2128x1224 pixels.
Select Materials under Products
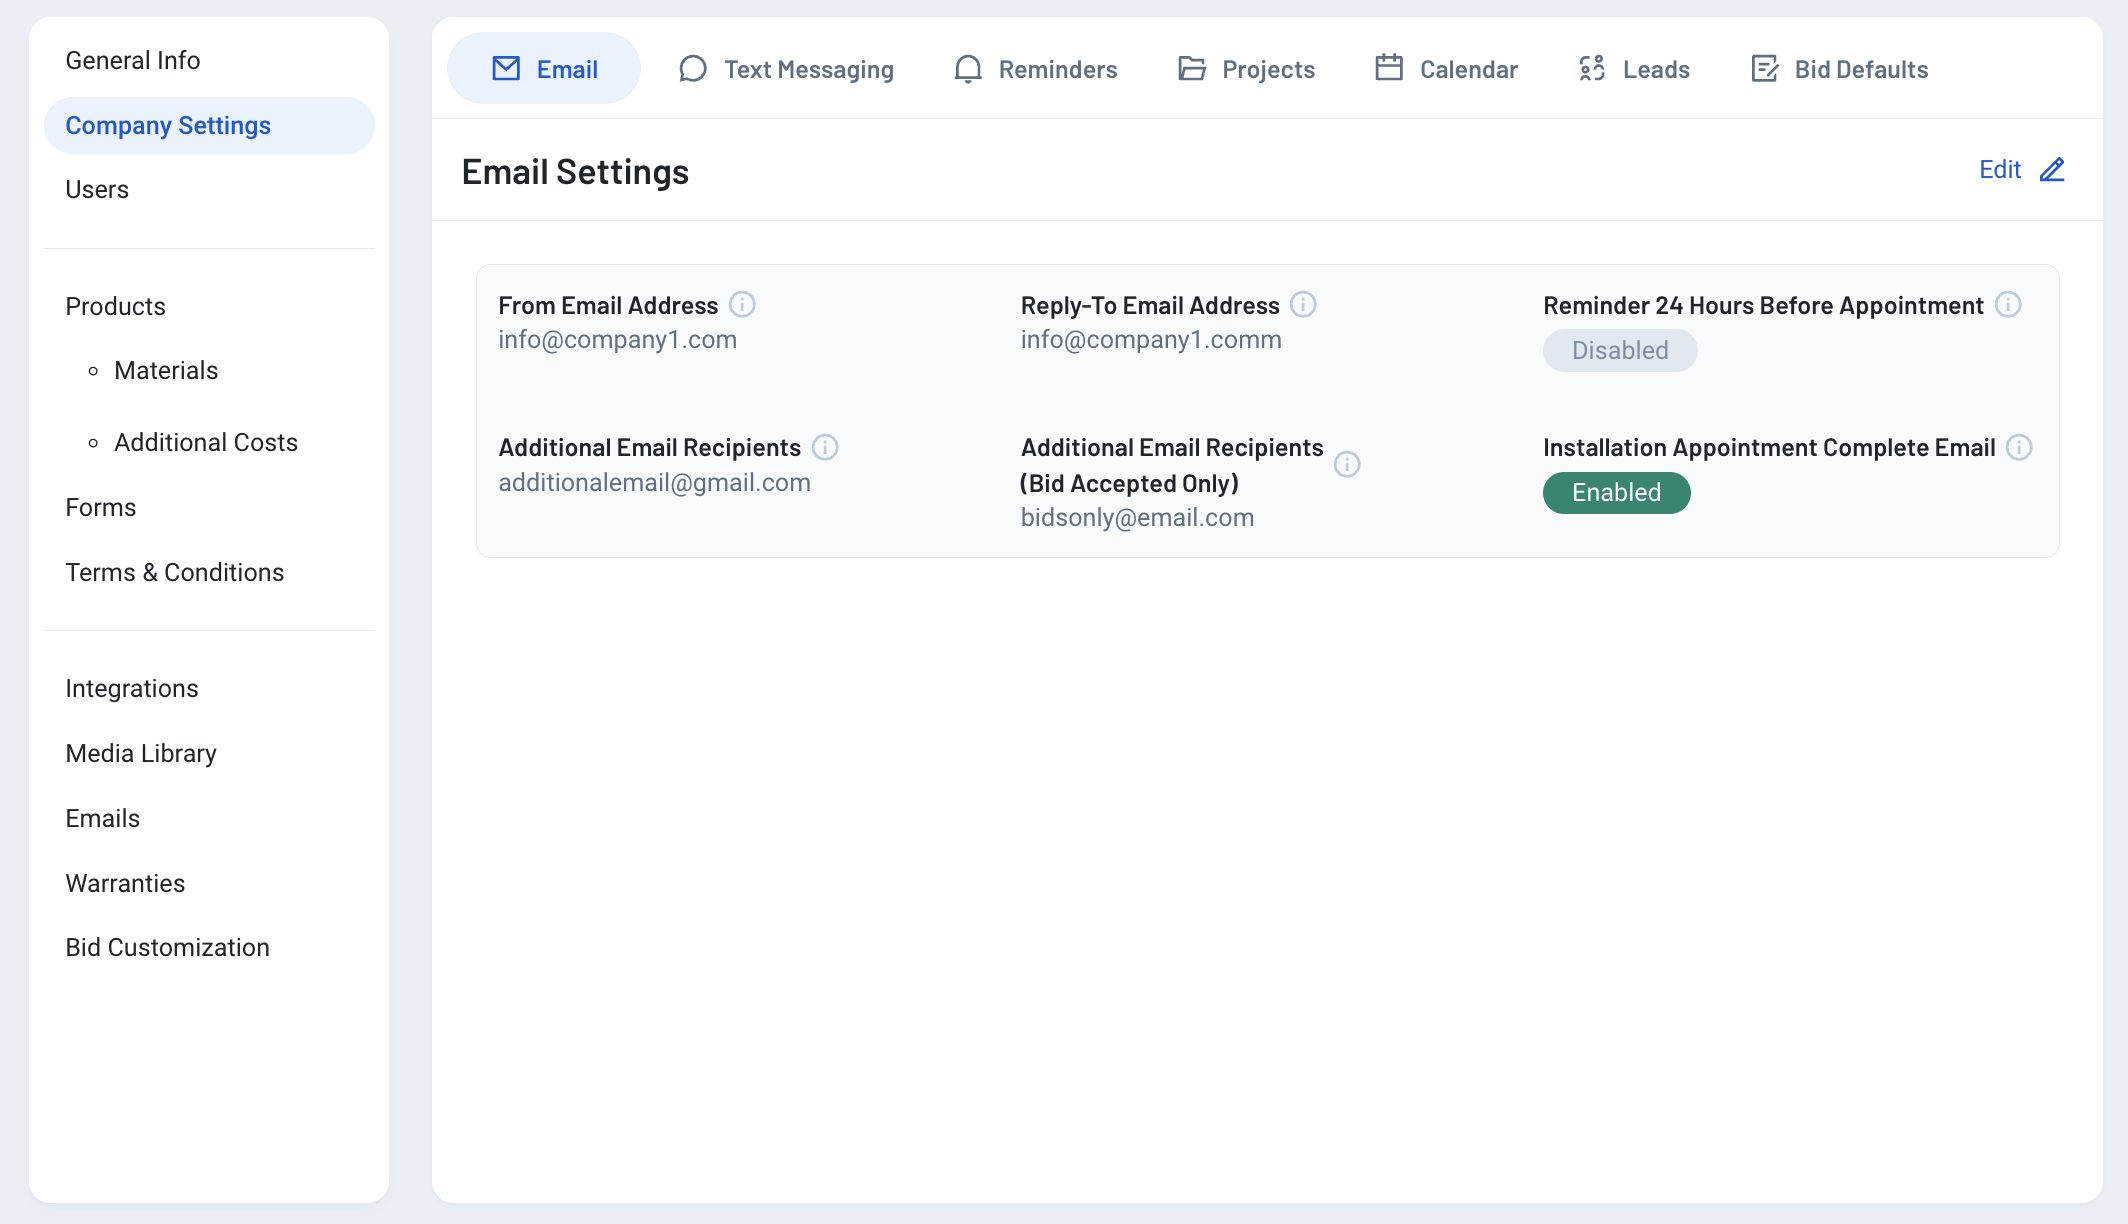[166, 371]
